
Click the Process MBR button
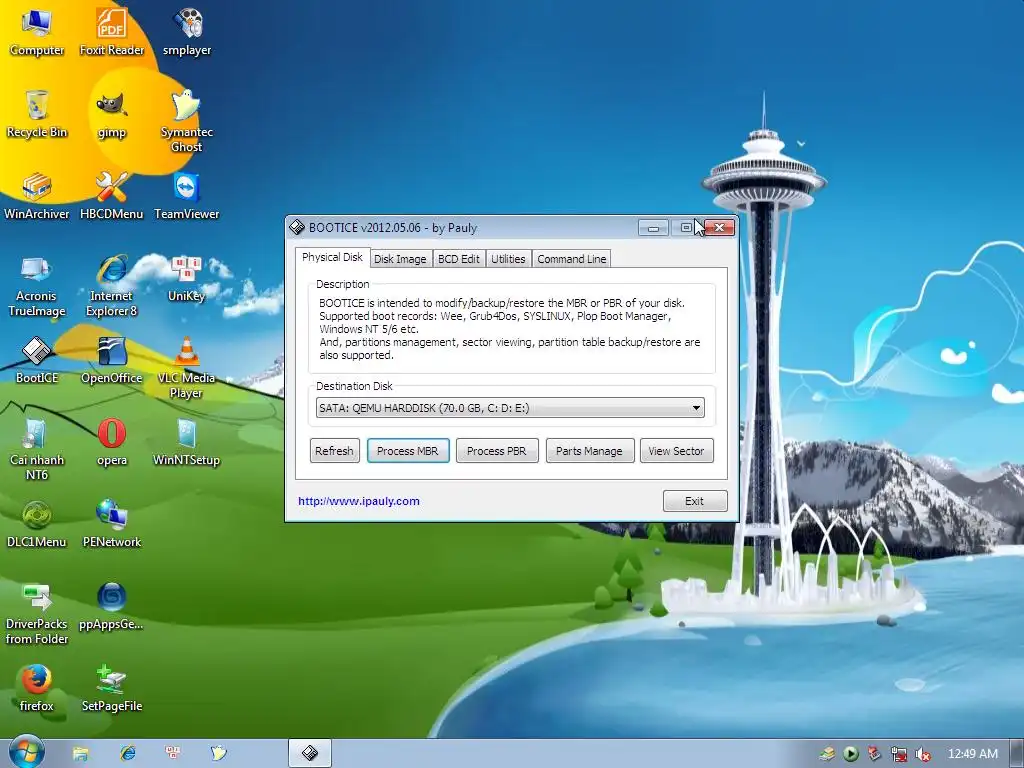click(408, 451)
